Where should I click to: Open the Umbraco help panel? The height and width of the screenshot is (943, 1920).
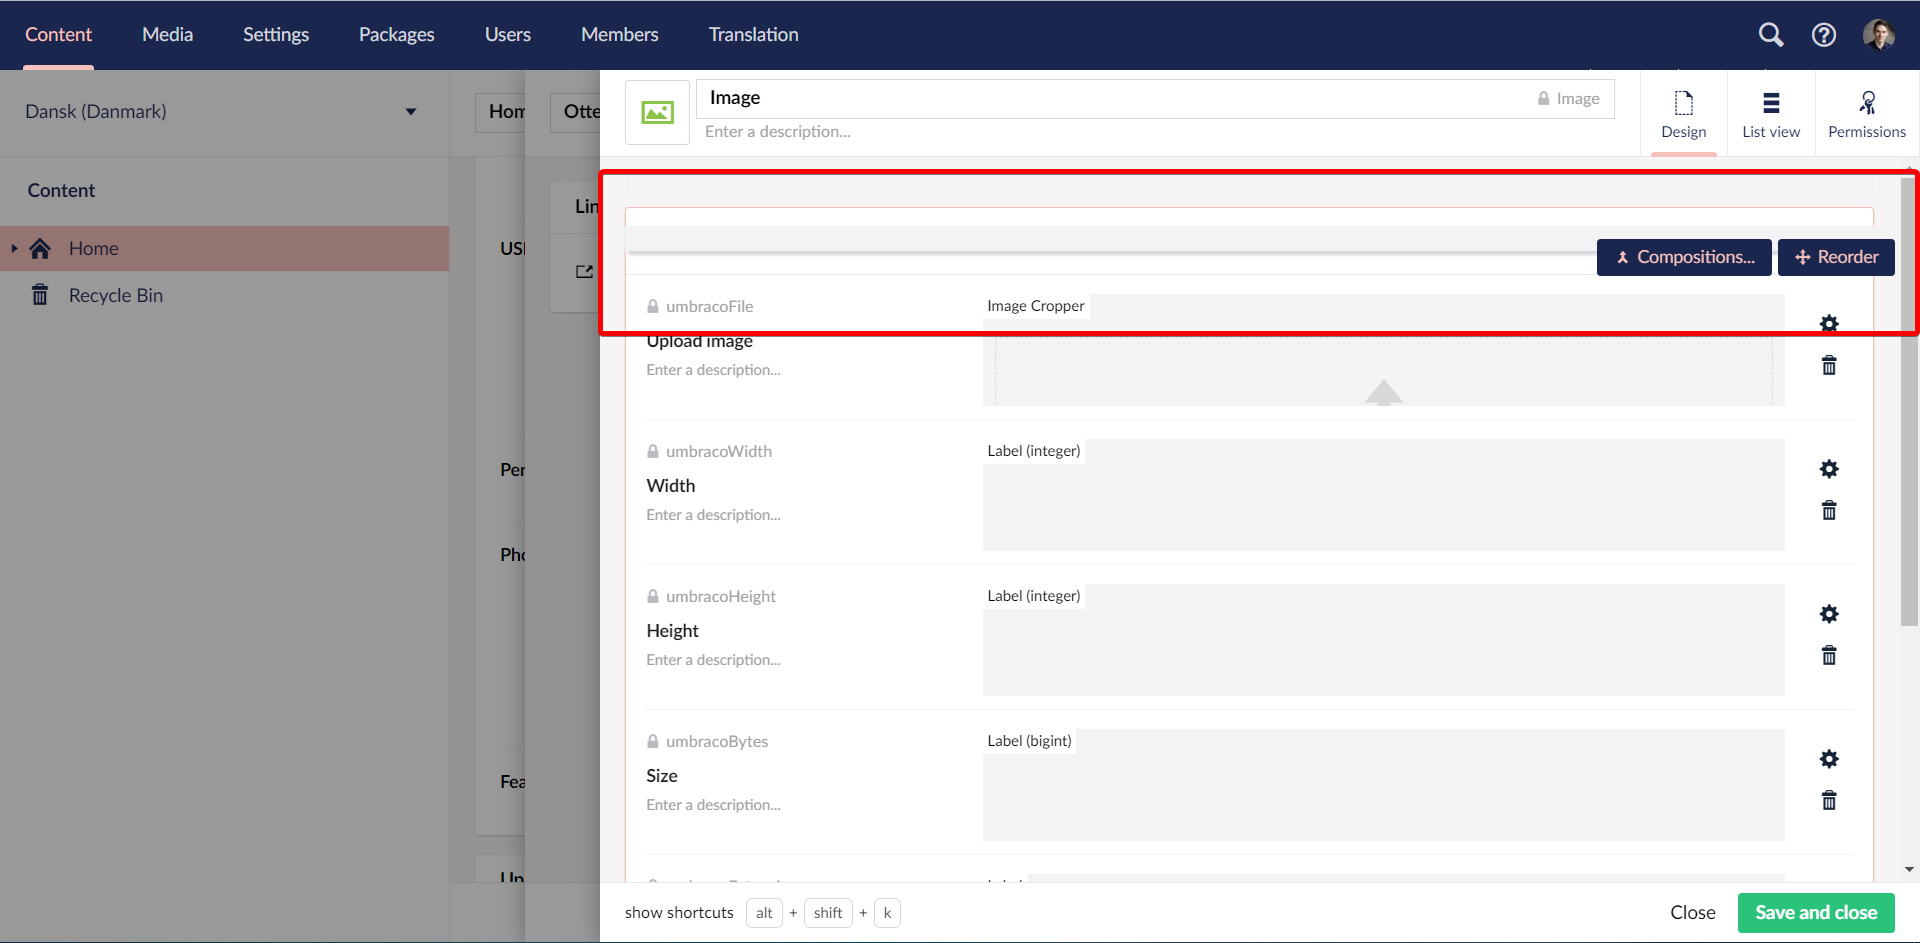1824,34
